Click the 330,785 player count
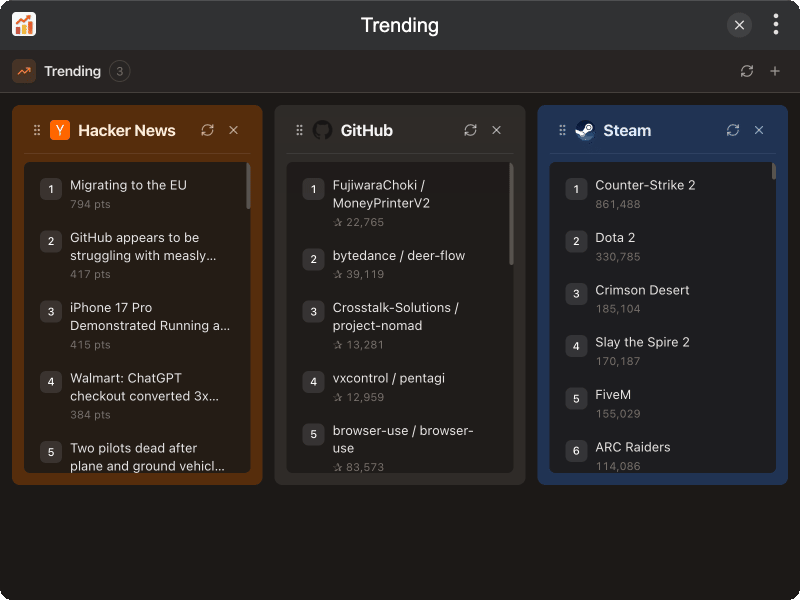 point(618,257)
